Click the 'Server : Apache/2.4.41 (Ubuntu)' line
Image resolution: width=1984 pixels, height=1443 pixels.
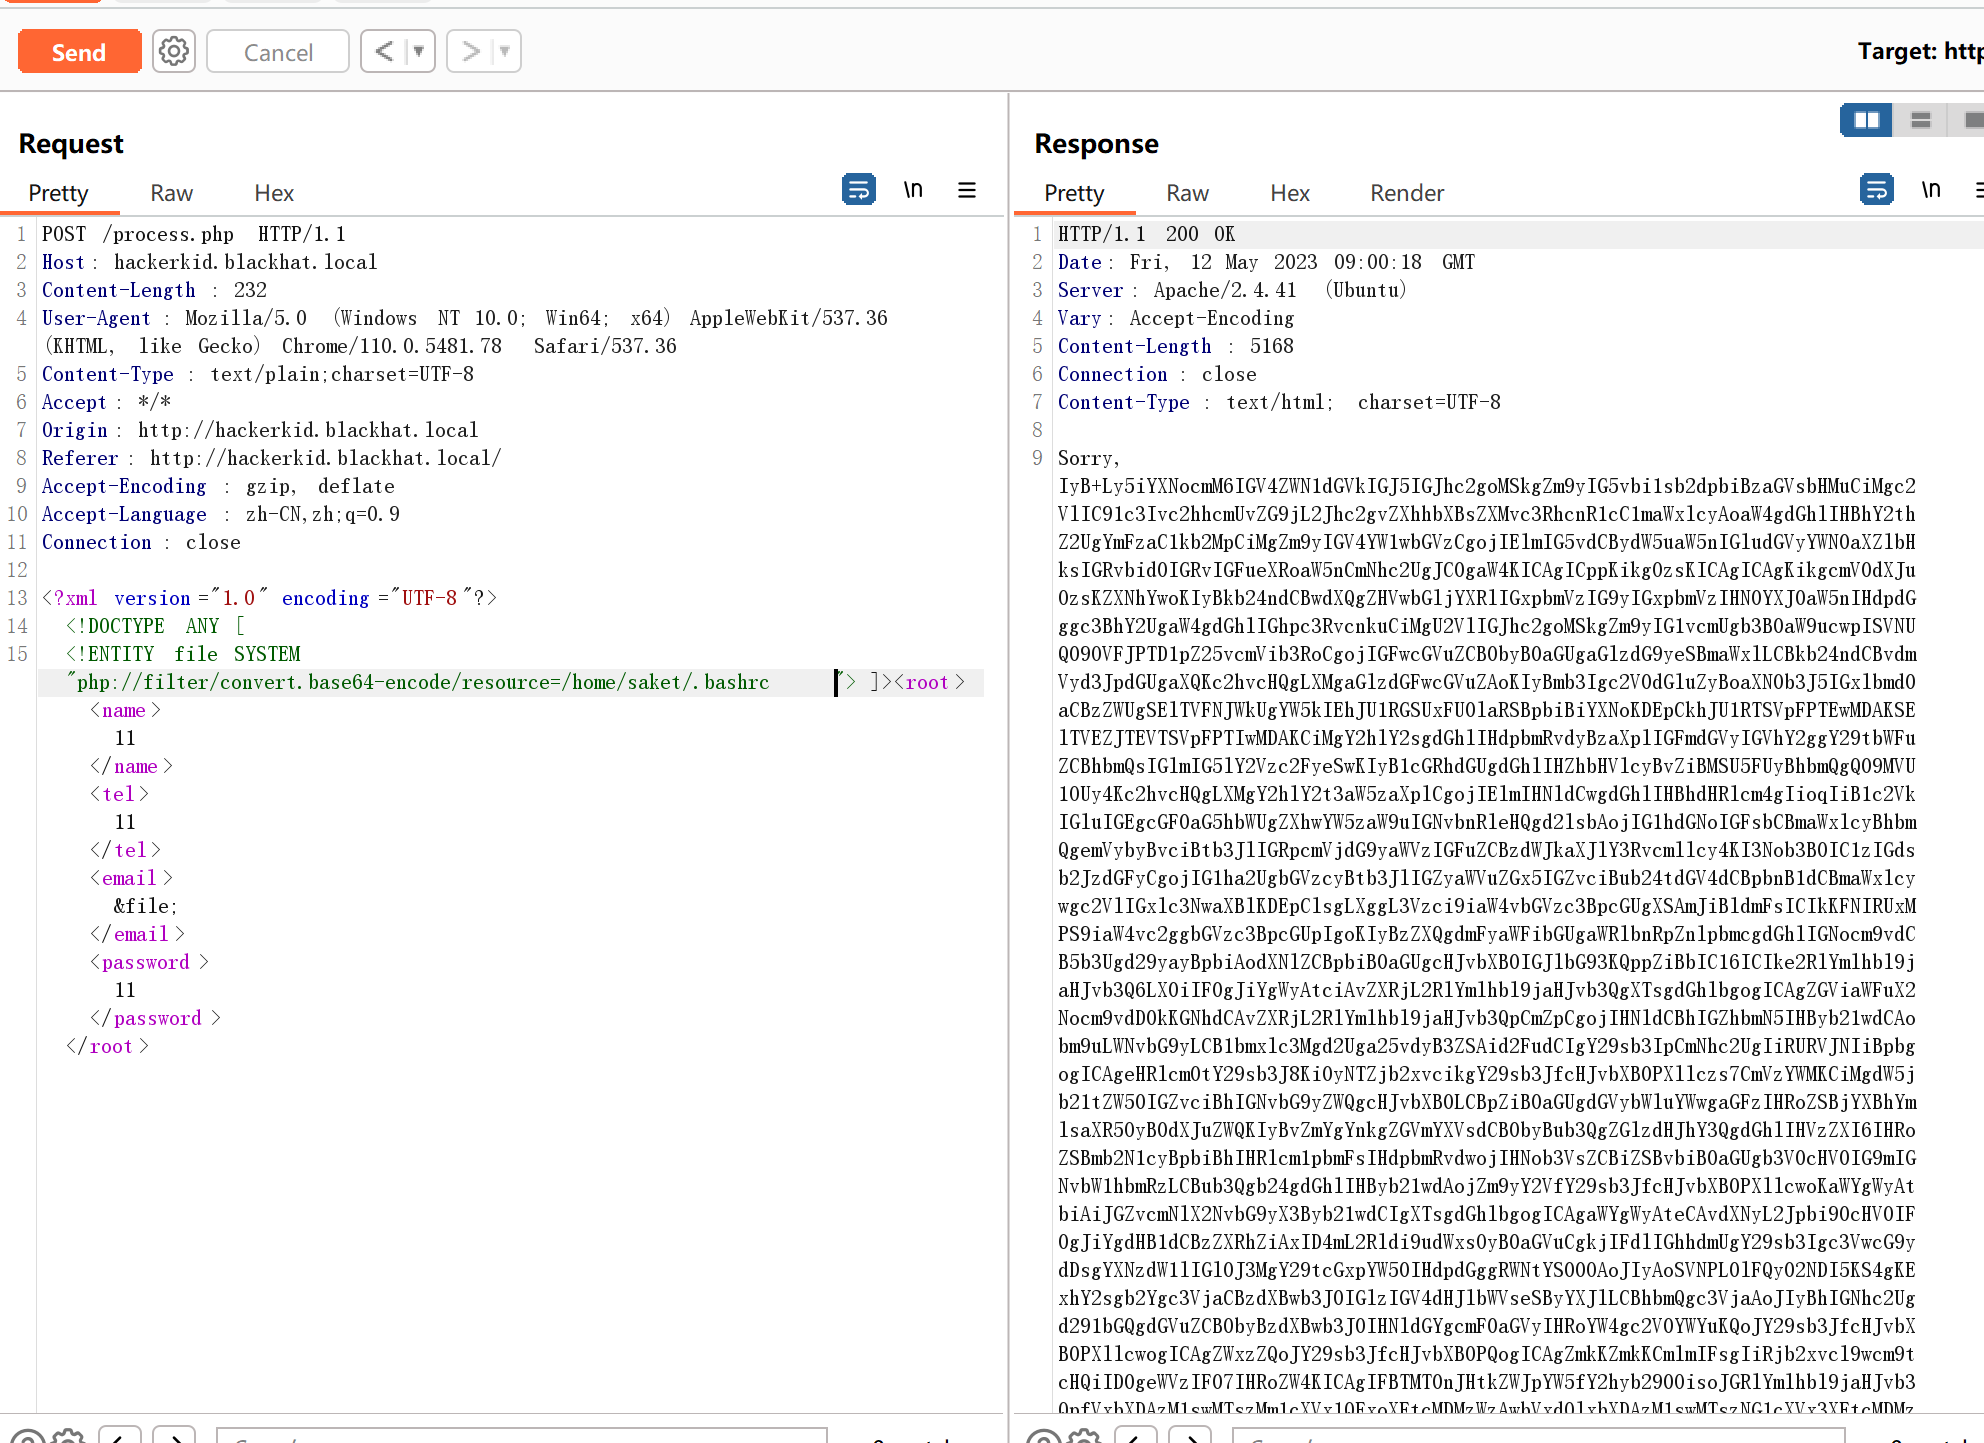(1233, 290)
